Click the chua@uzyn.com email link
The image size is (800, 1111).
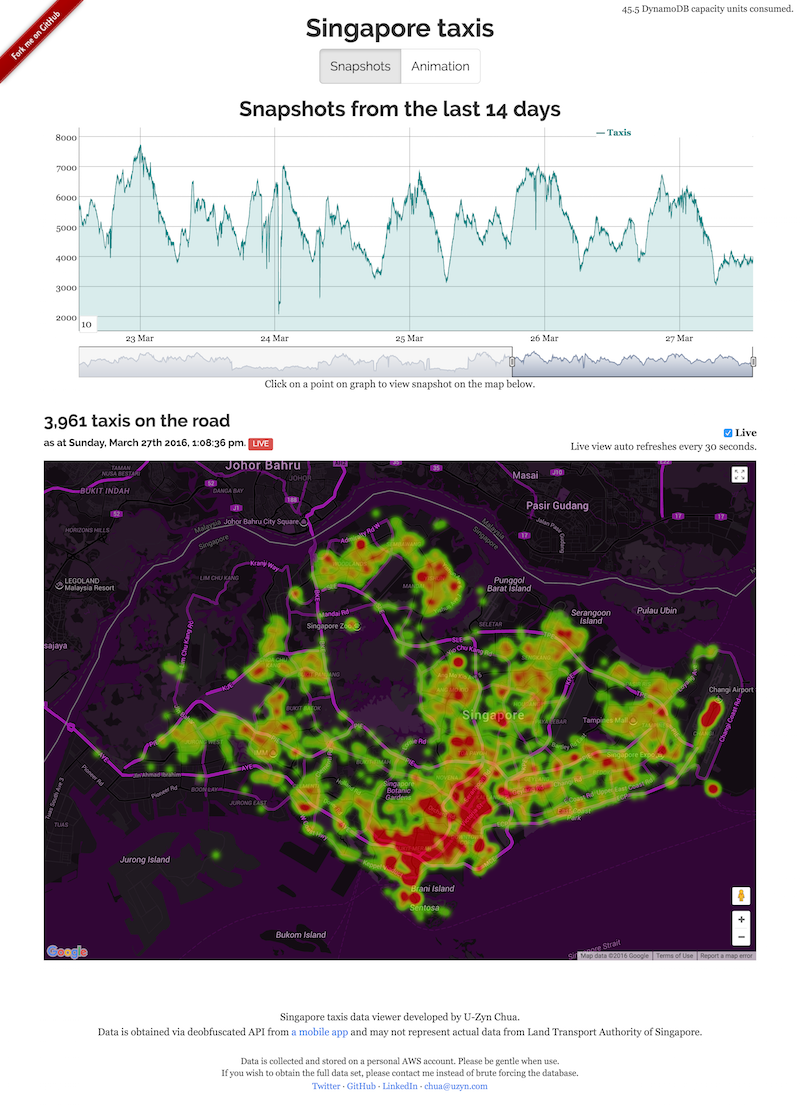pyautogui.click(x=455, y=1085)
